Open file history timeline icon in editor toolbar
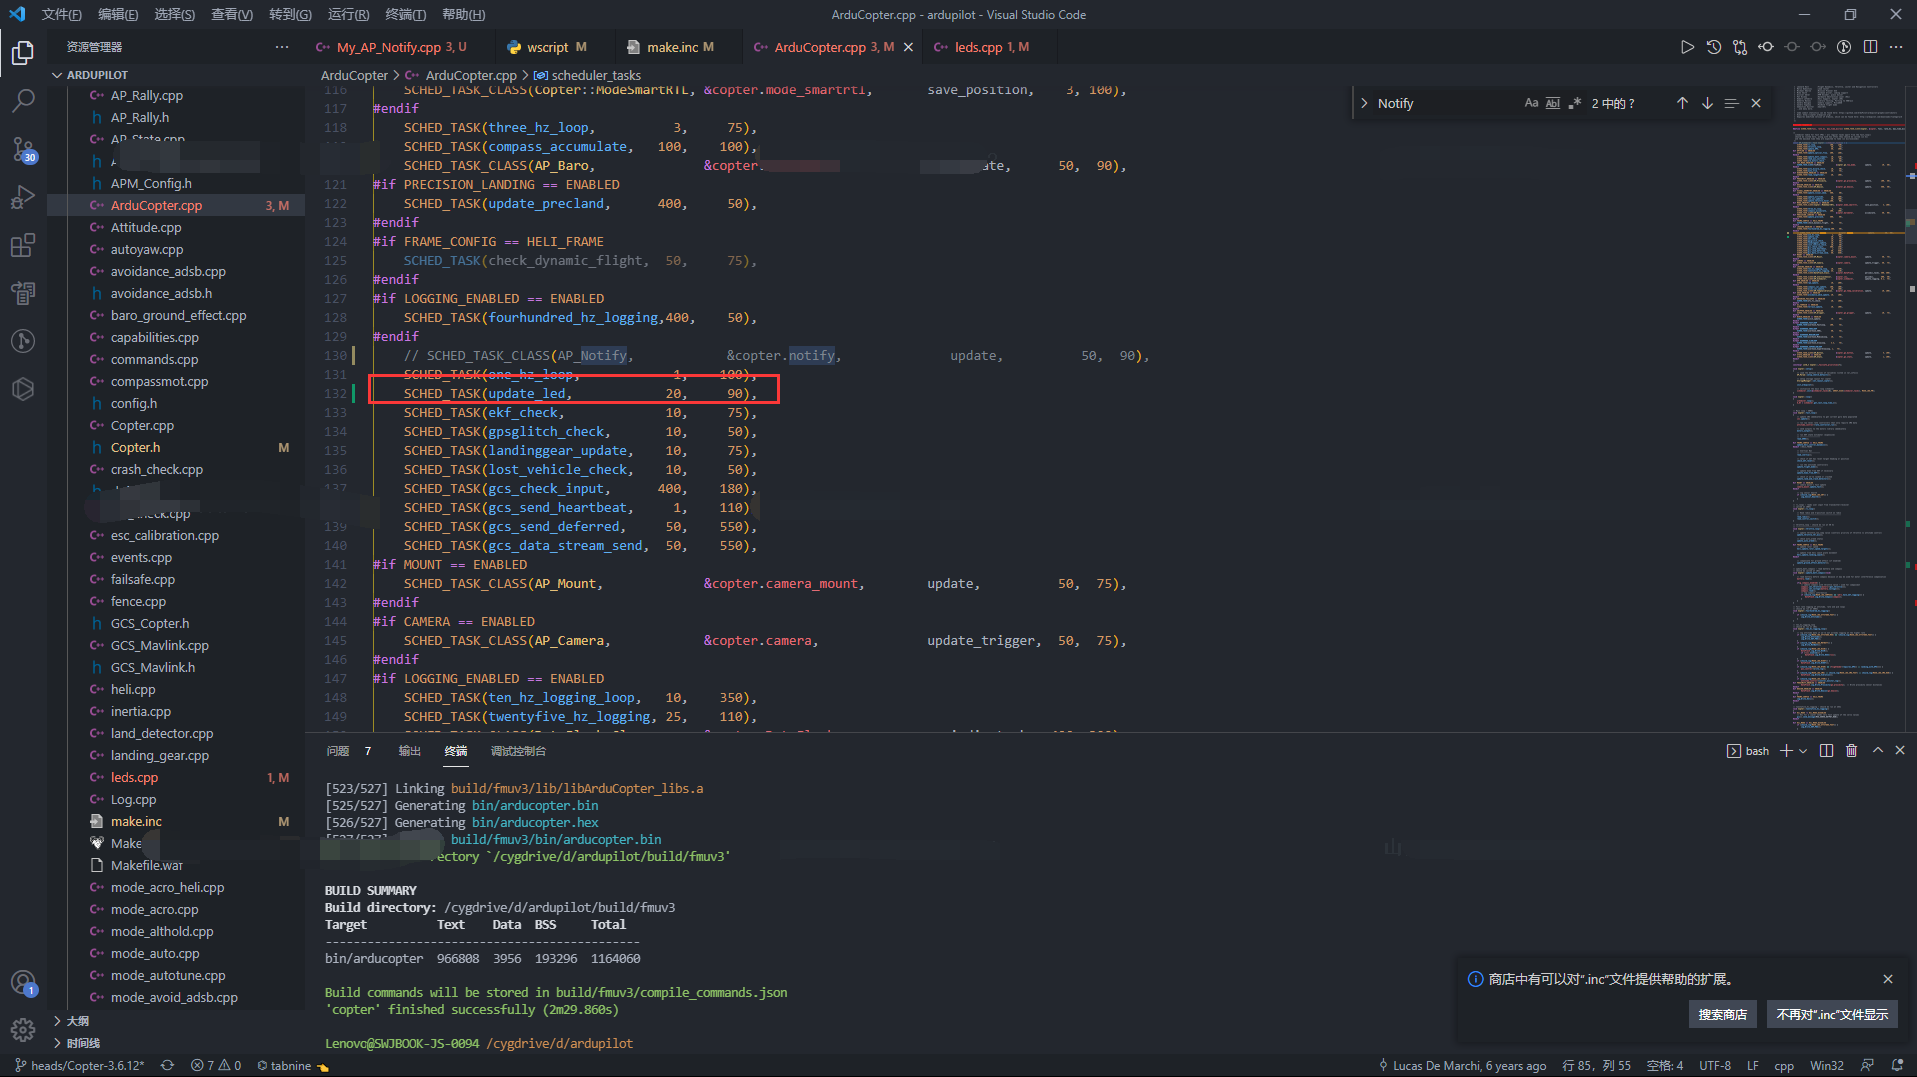Viewport: 1917px width, 1077px height. [1713, 47]
